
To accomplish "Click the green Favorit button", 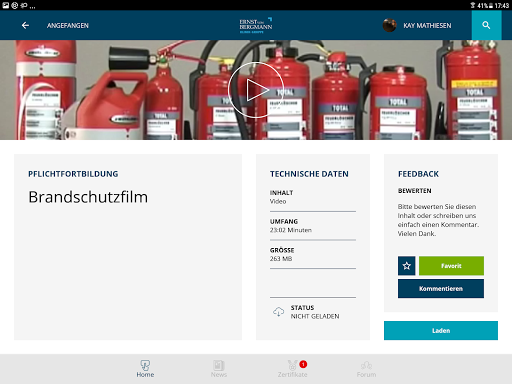I will coord(451,266).
